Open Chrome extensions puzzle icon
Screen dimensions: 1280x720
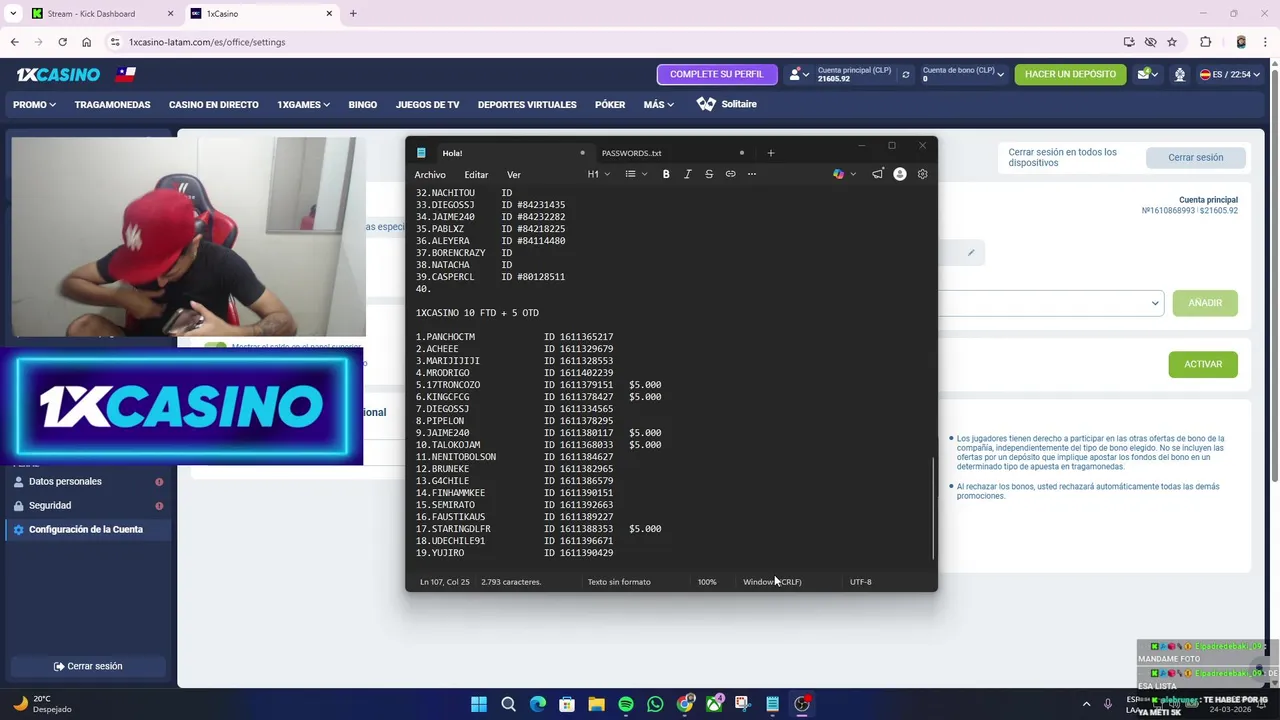(x=1205, y=42)
